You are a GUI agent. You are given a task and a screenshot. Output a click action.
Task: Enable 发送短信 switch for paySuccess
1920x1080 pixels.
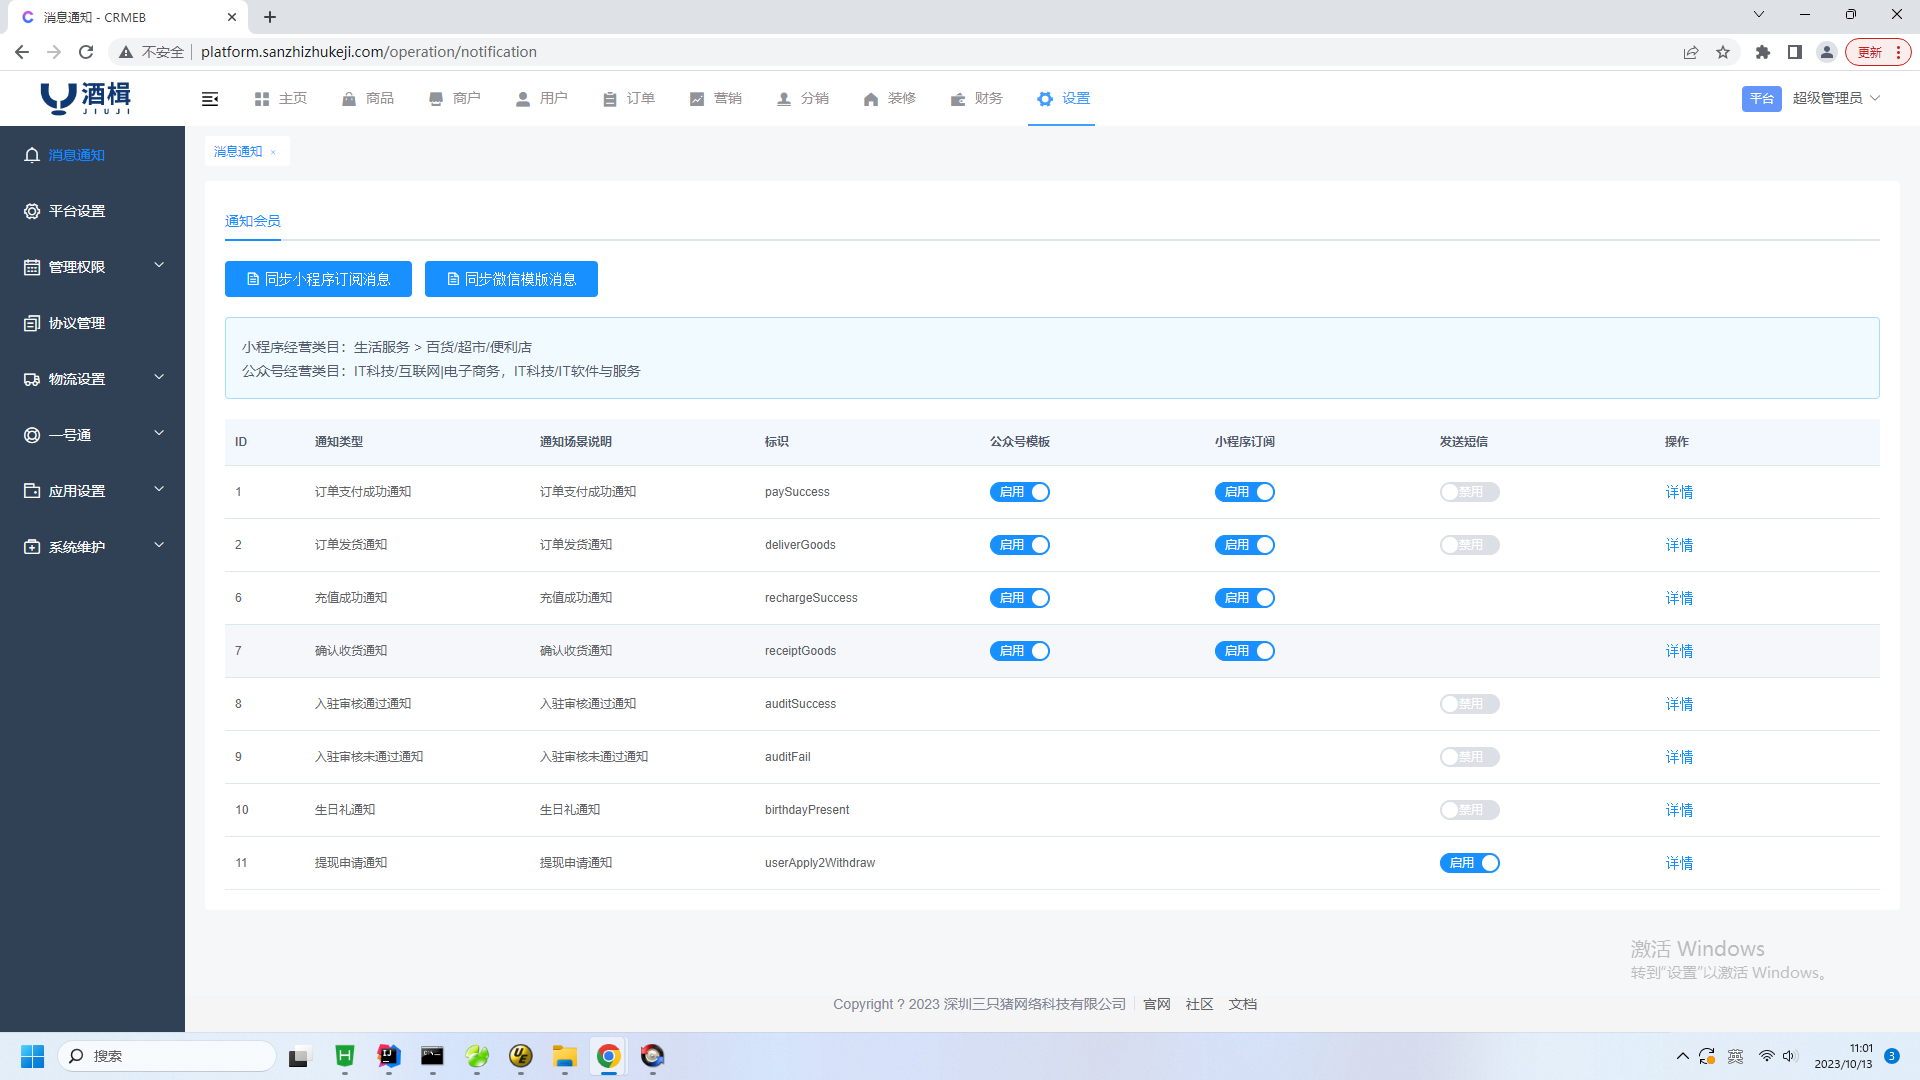coord(1470,492)
